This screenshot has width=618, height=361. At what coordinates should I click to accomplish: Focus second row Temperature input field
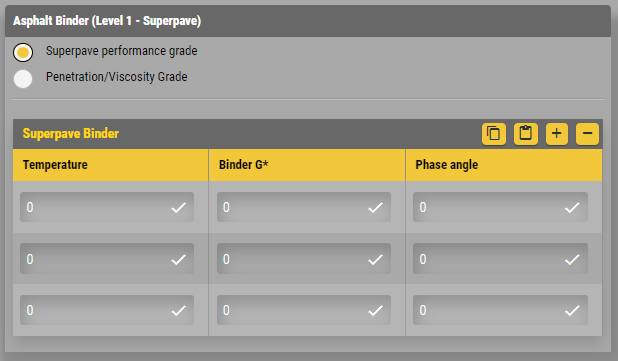(x=107, y=259)
